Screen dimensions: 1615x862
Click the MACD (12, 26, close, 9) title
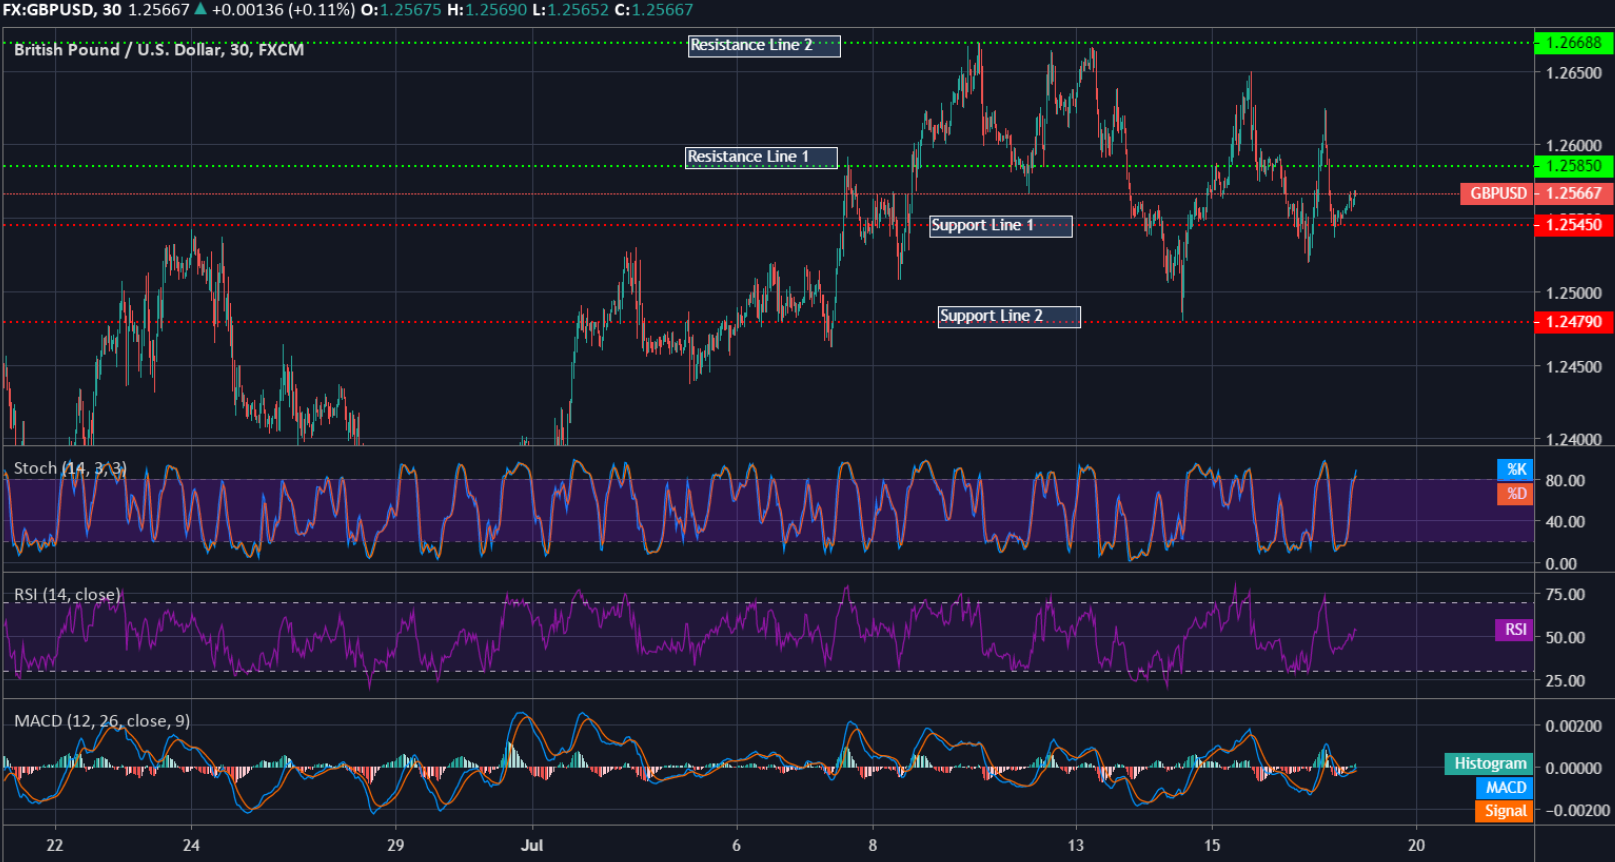coord(102,721)
